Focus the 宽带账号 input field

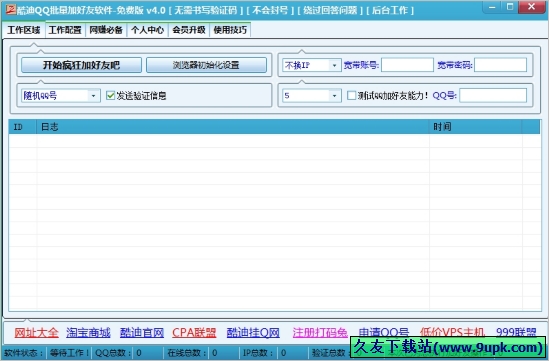click(x=408, y=65)
